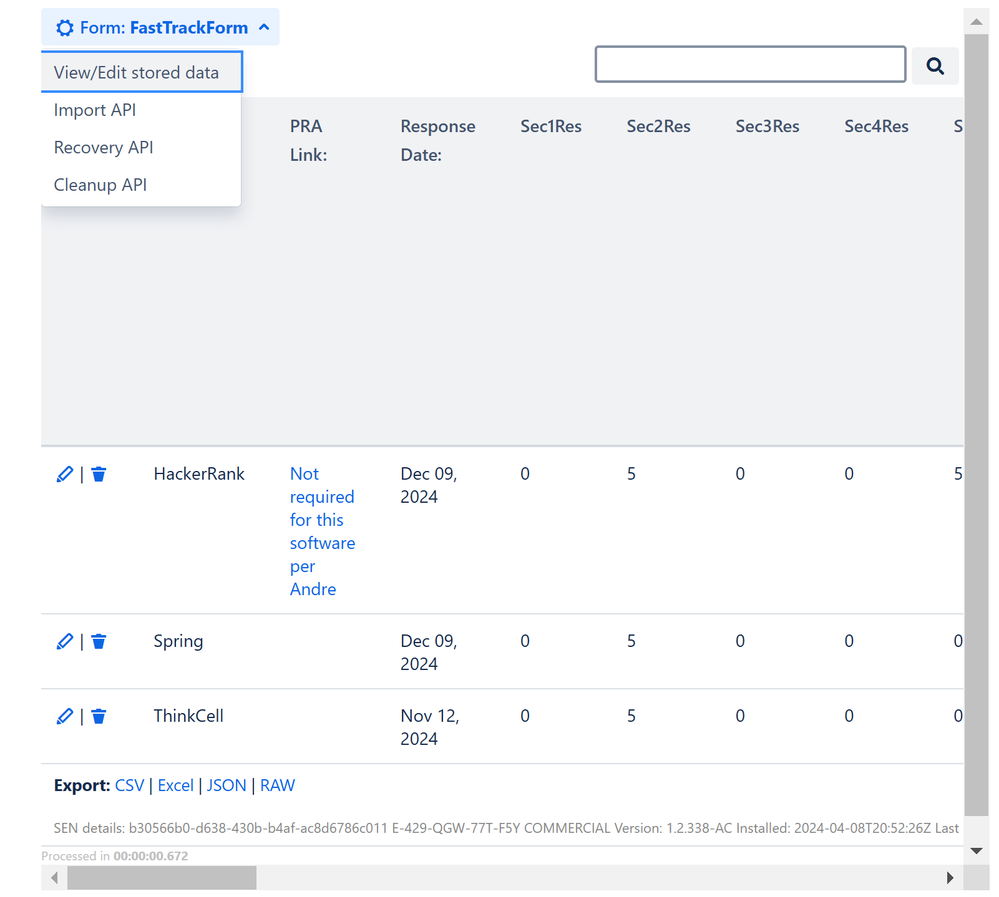Image resolution: width=999 pixels, height=897 pixels.
Task: Click the Processed in 00:00:00.672 text
Action: [x=115, y=856]
